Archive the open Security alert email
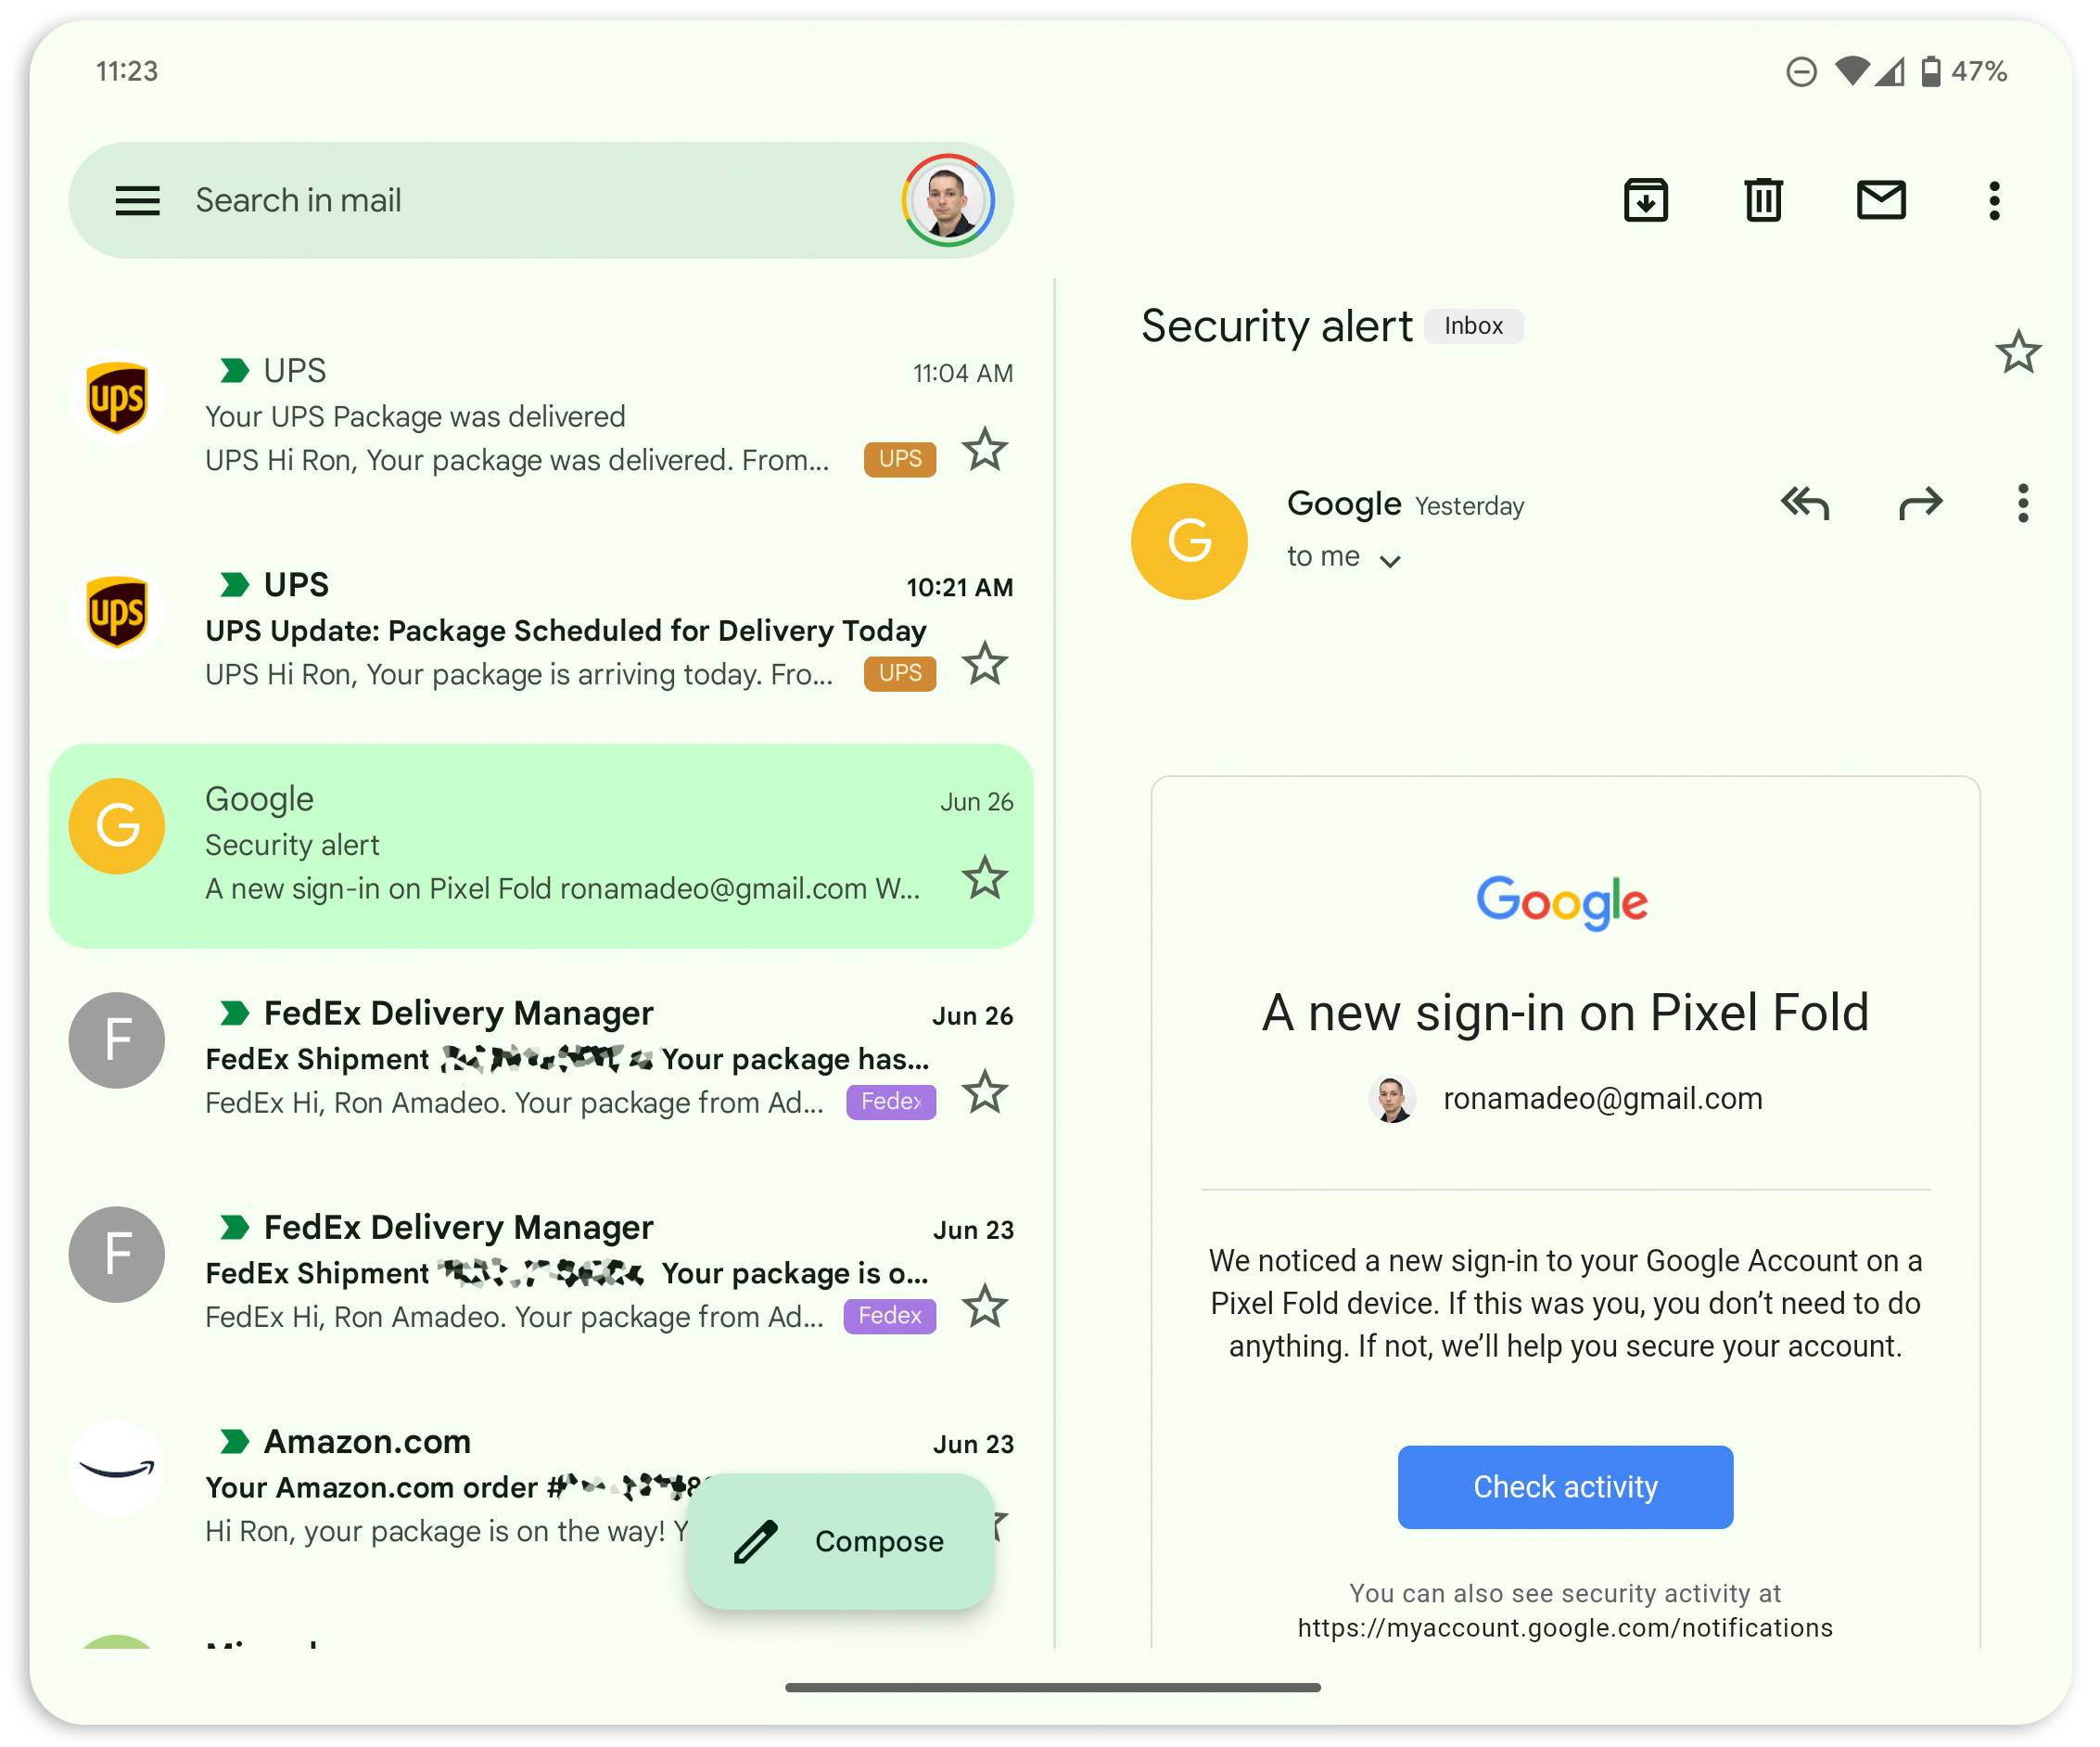 click(x=1645, y=200)
